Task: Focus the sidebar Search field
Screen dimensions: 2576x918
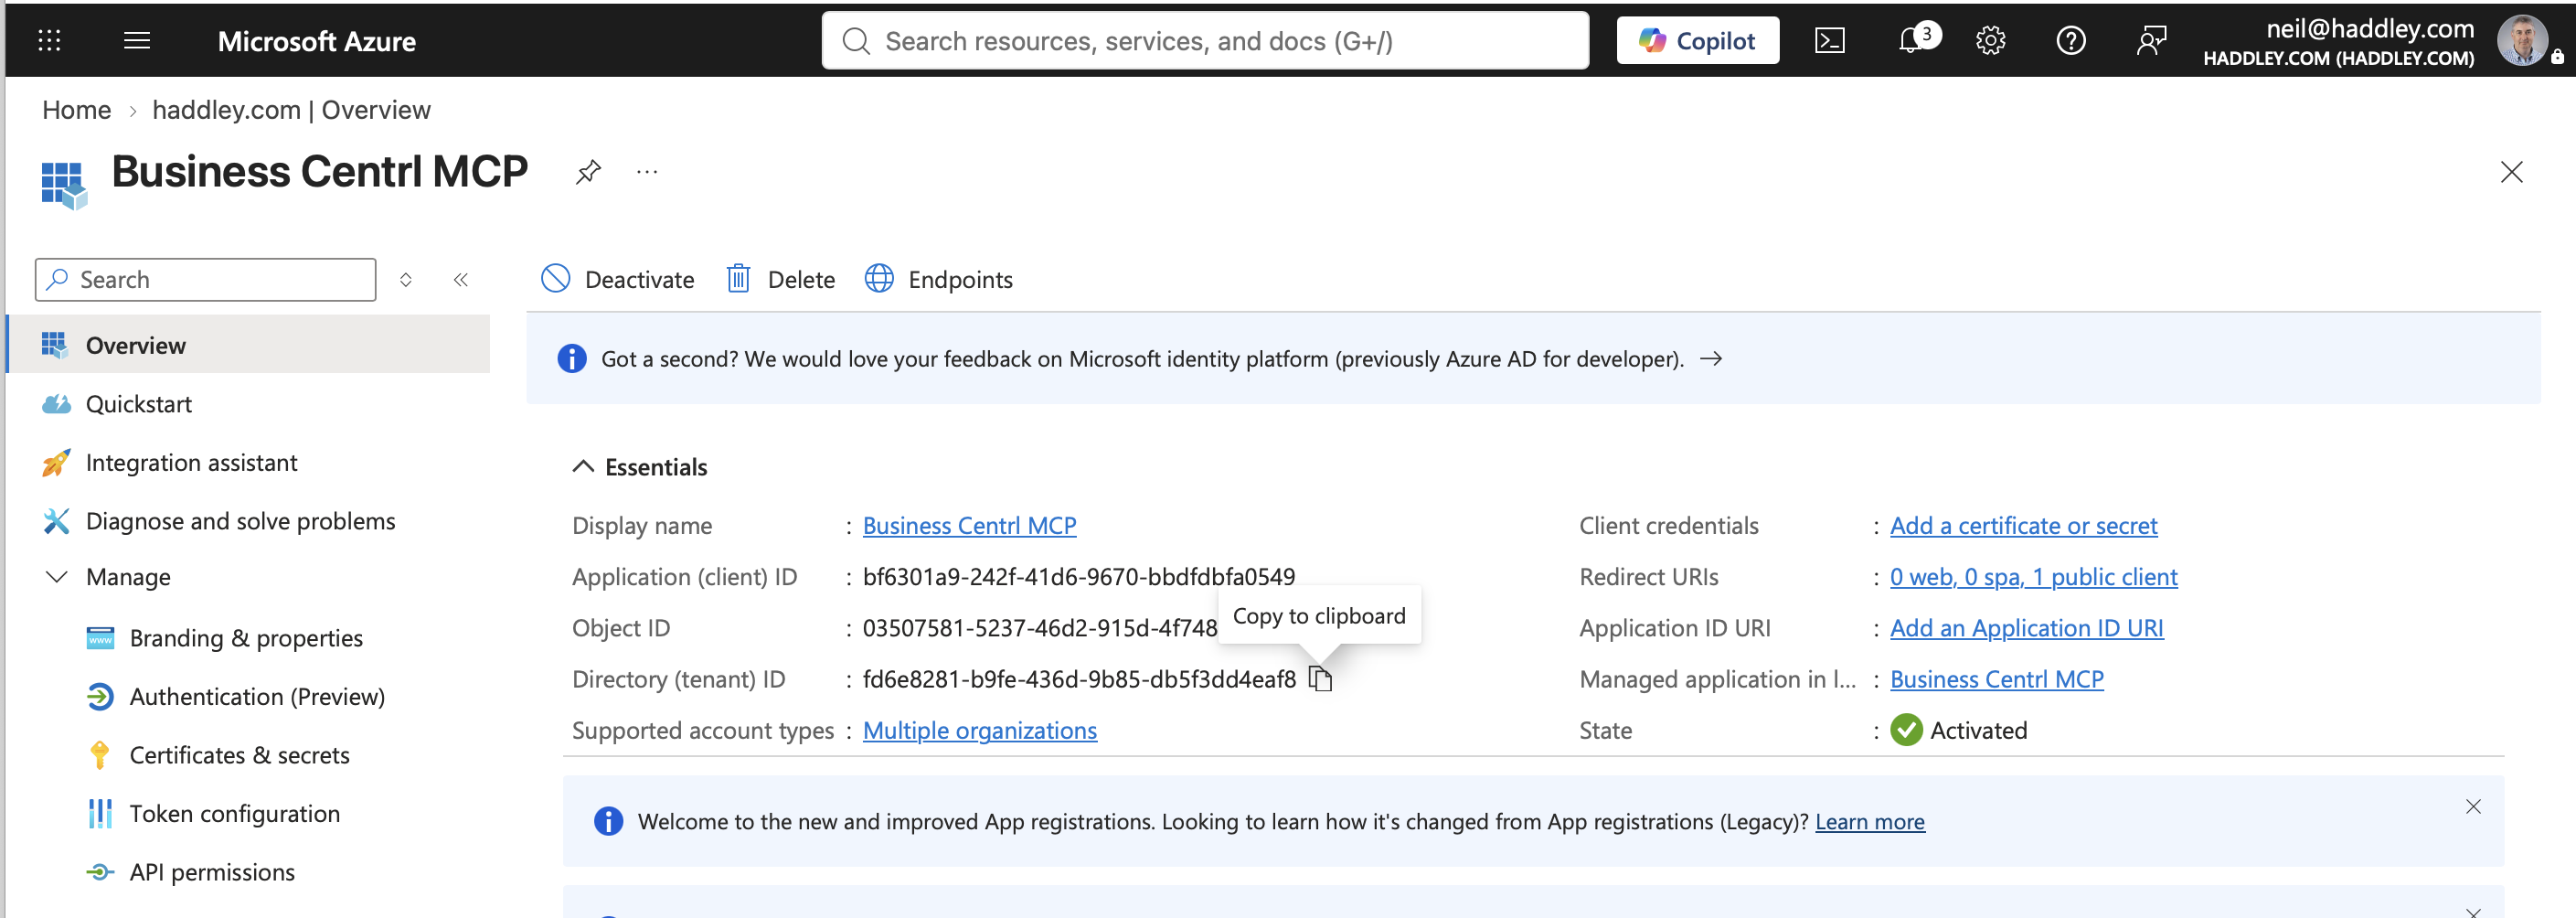Action: tap(206, 280)
